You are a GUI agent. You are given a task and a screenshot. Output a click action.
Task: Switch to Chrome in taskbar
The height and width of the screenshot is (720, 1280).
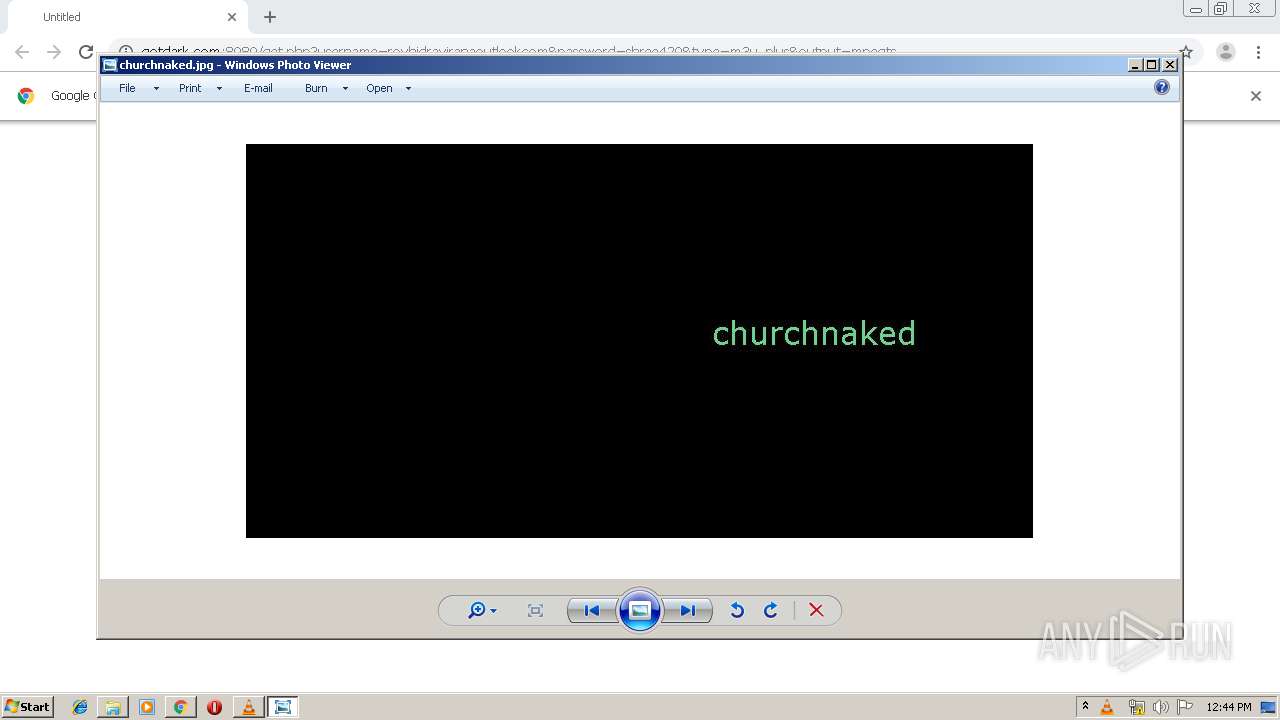click(181, 707)
